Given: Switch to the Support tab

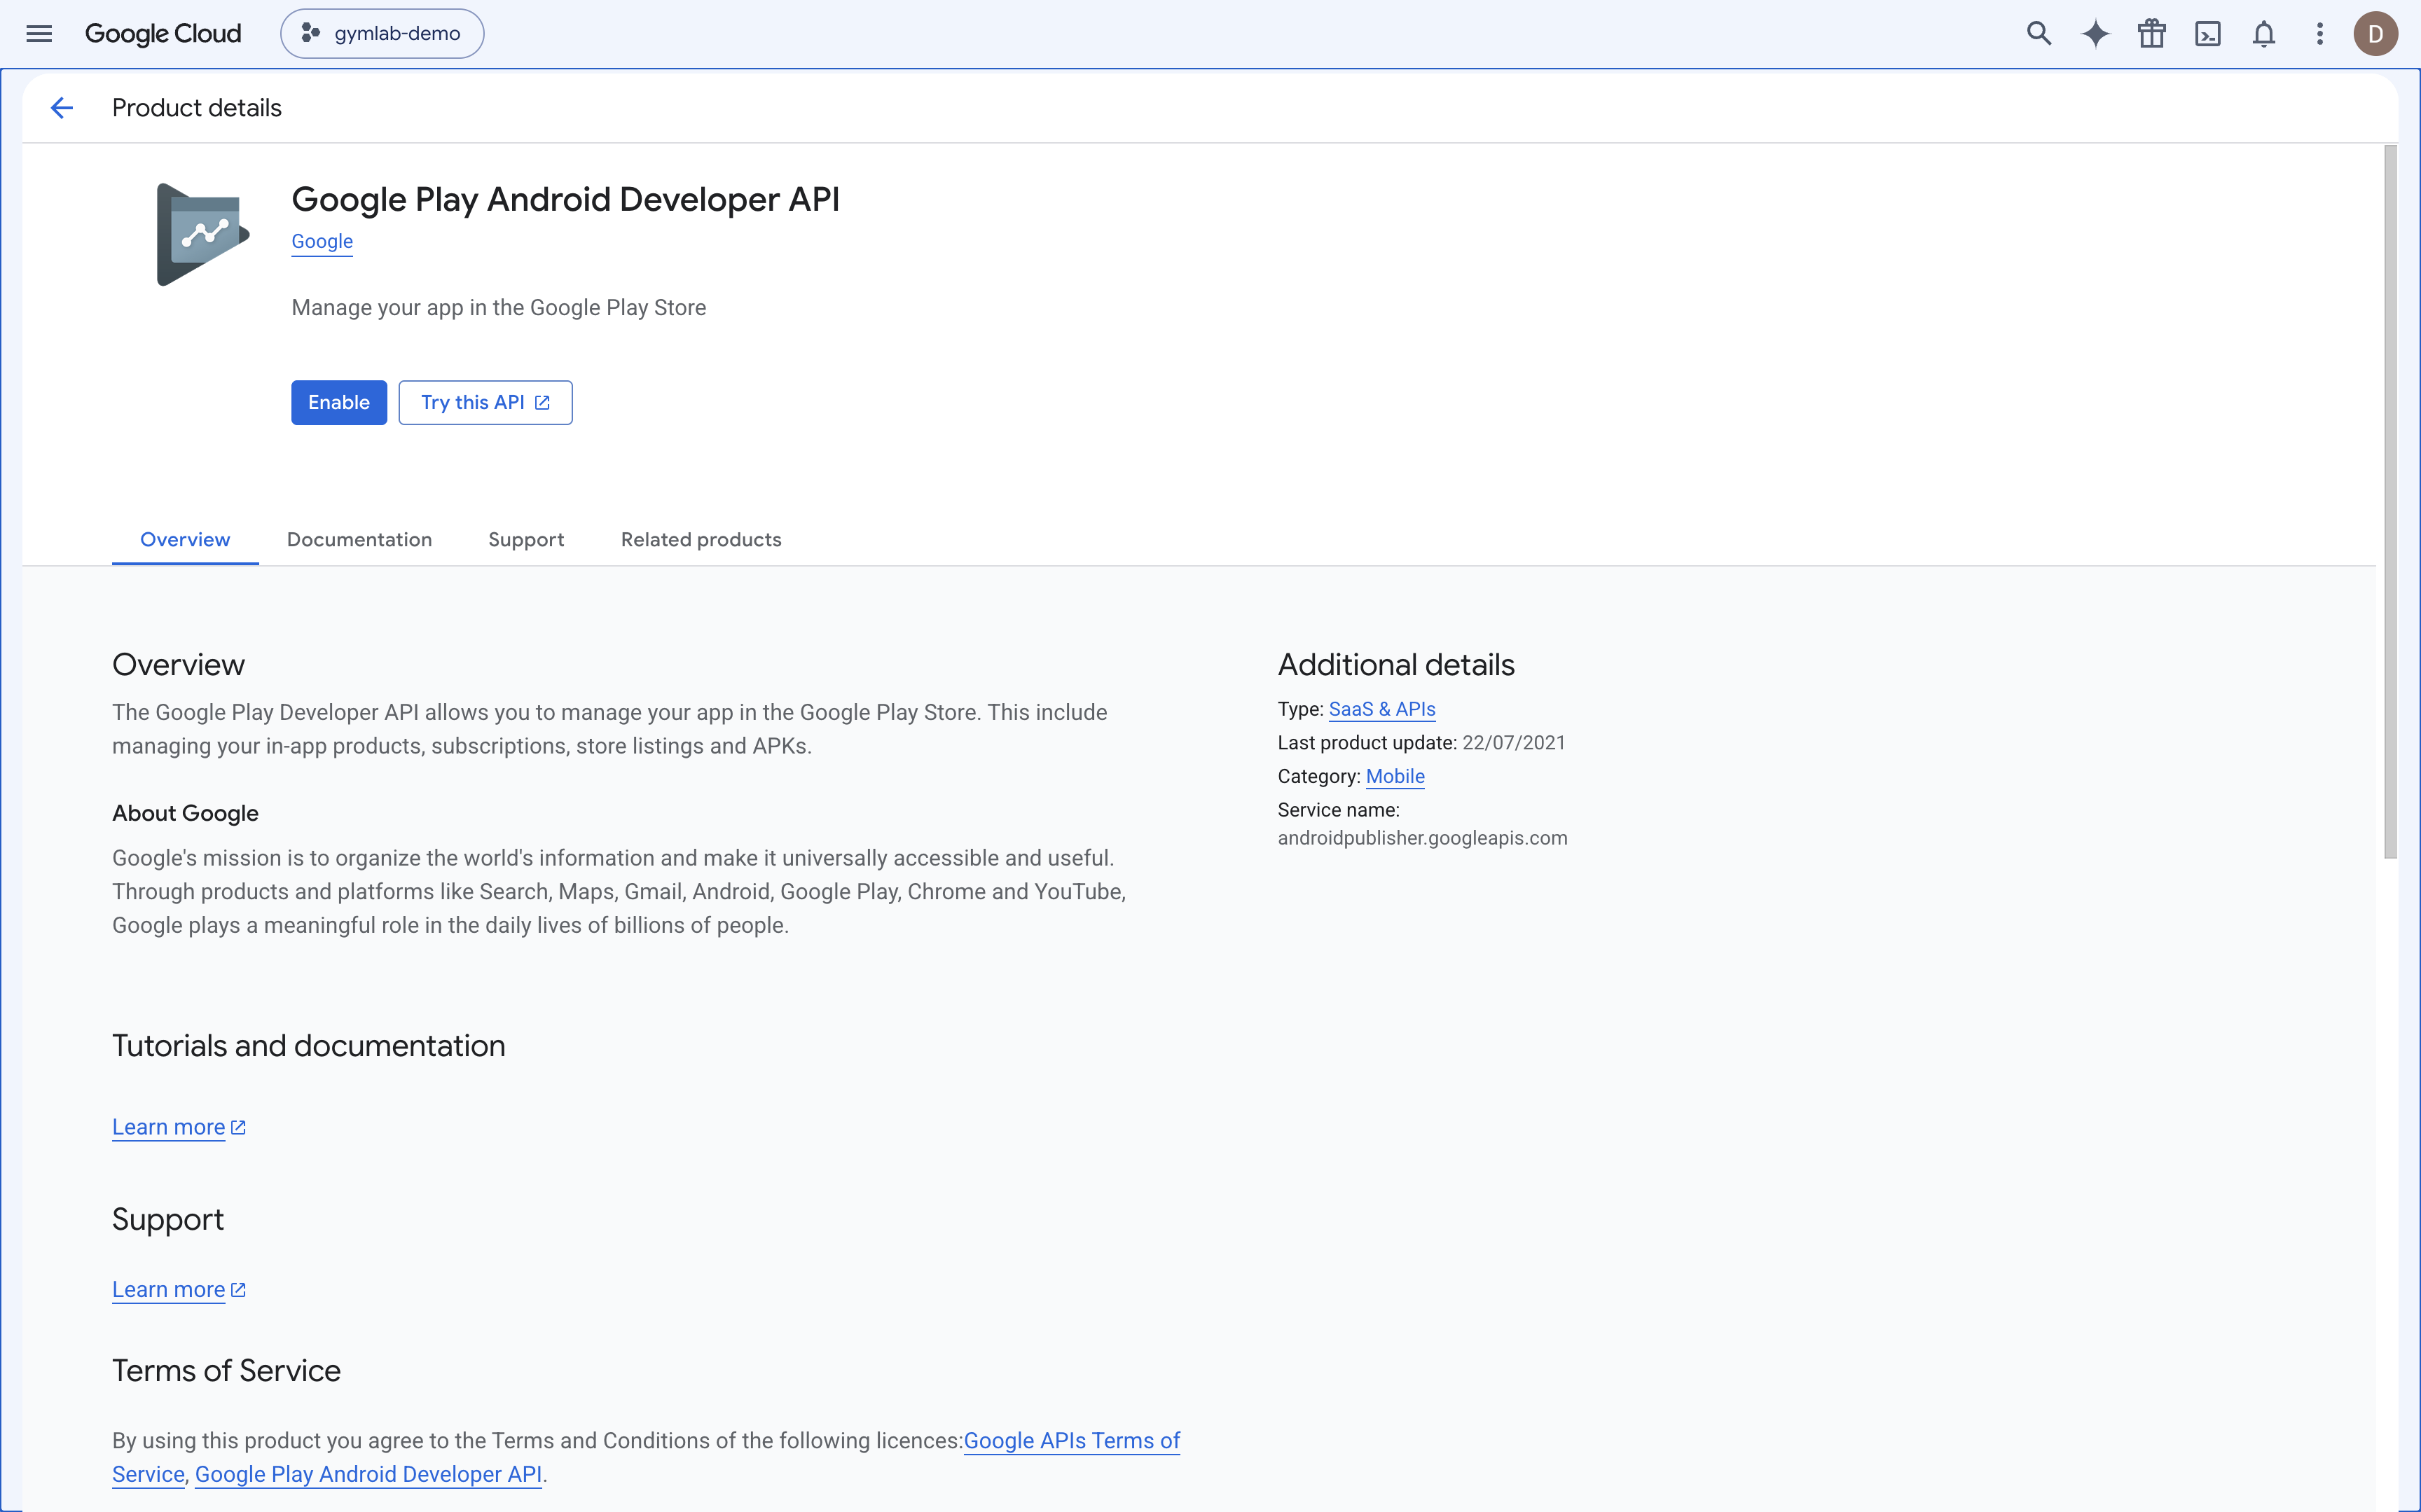Looking at the screenshot, I should 526,540.
